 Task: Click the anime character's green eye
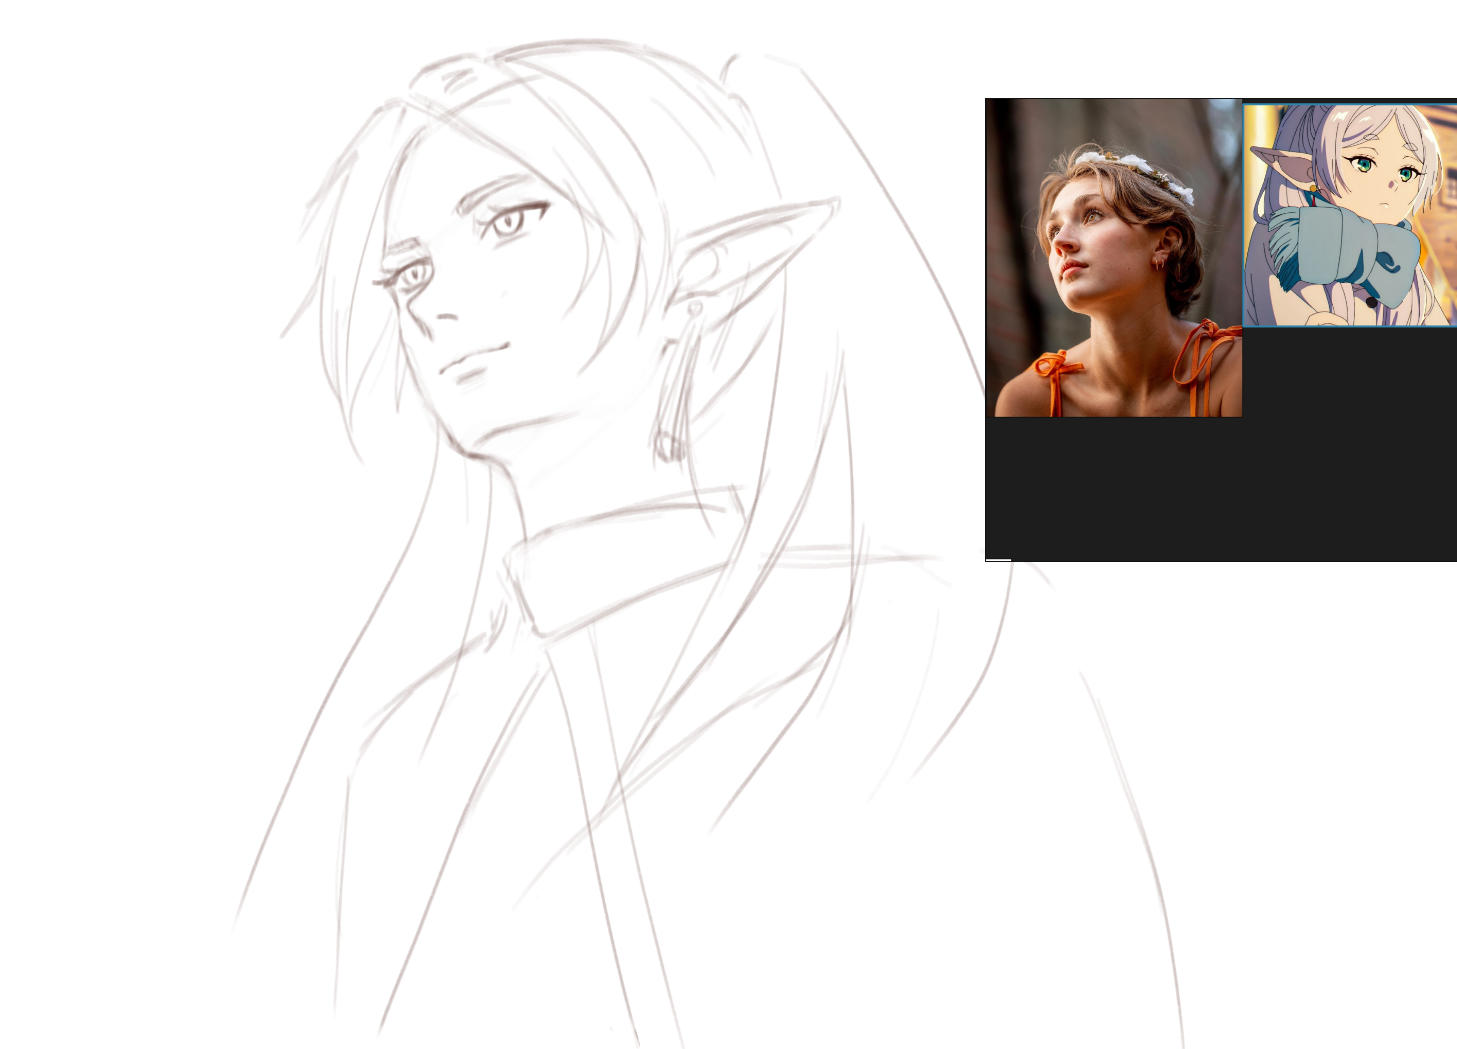1362,164
